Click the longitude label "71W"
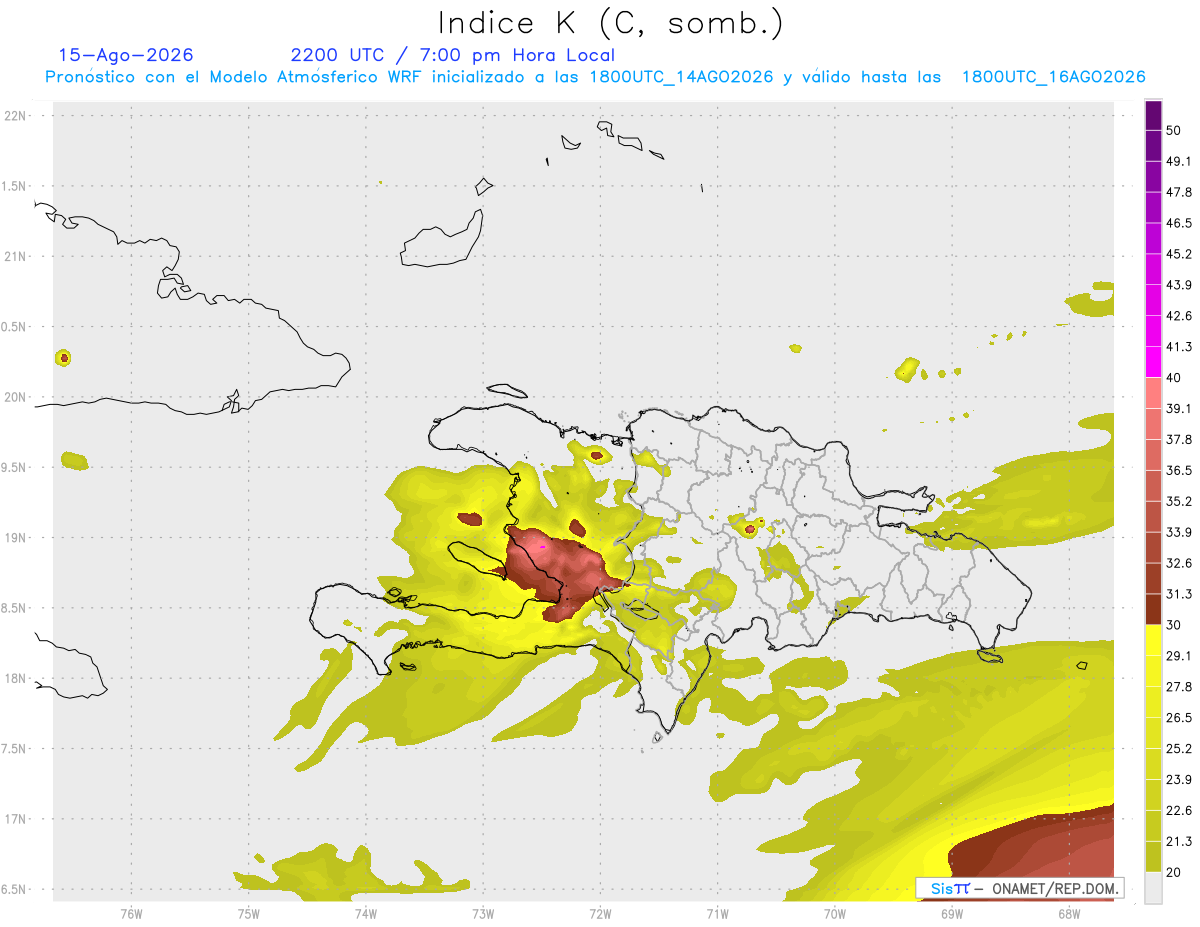Image resolution: width=1200 pixels, height=927 pixels. pyautogui.click(x=717, y=914)
